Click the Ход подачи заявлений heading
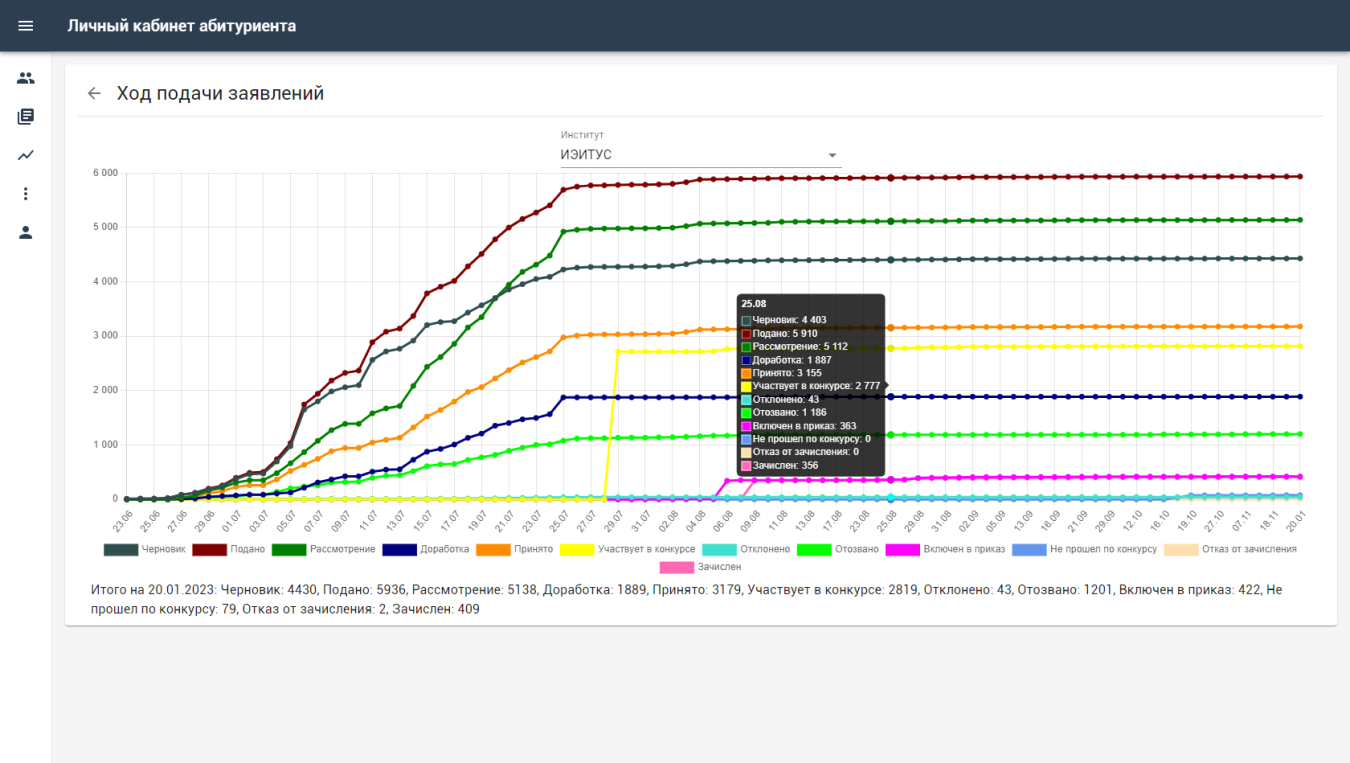 [x=220, y=93]
